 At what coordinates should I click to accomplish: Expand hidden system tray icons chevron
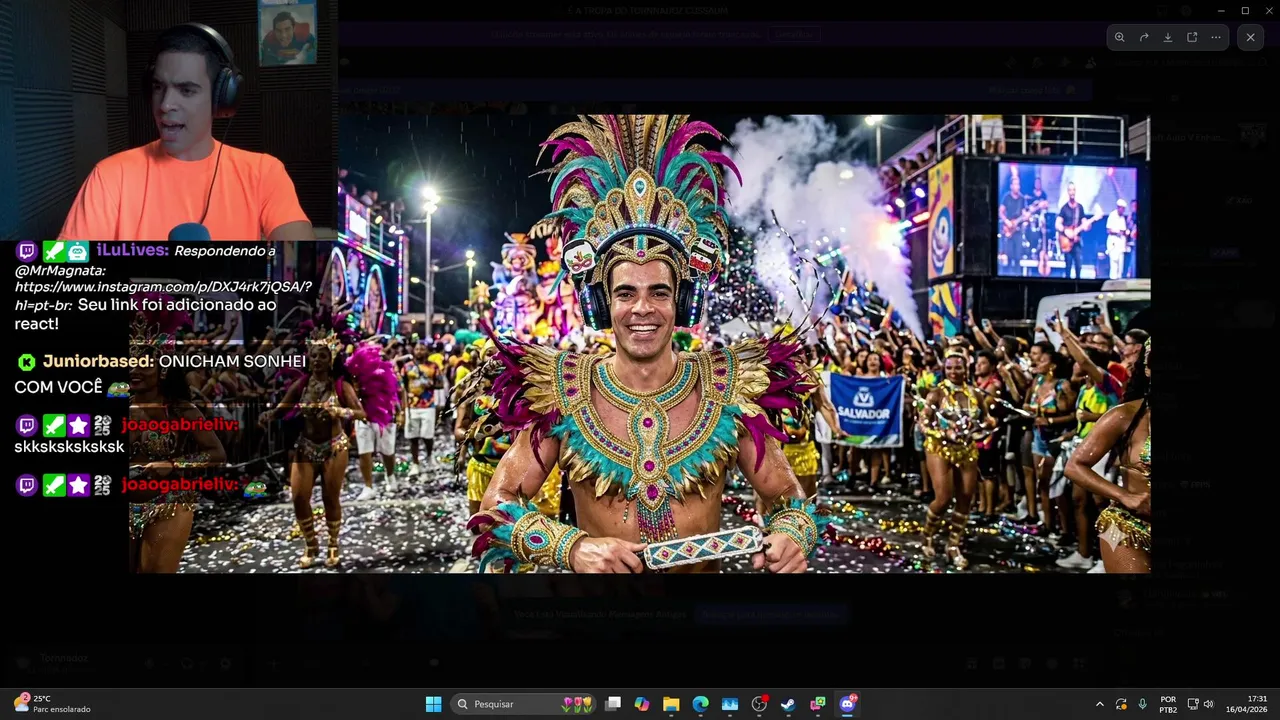(1100, 704)
